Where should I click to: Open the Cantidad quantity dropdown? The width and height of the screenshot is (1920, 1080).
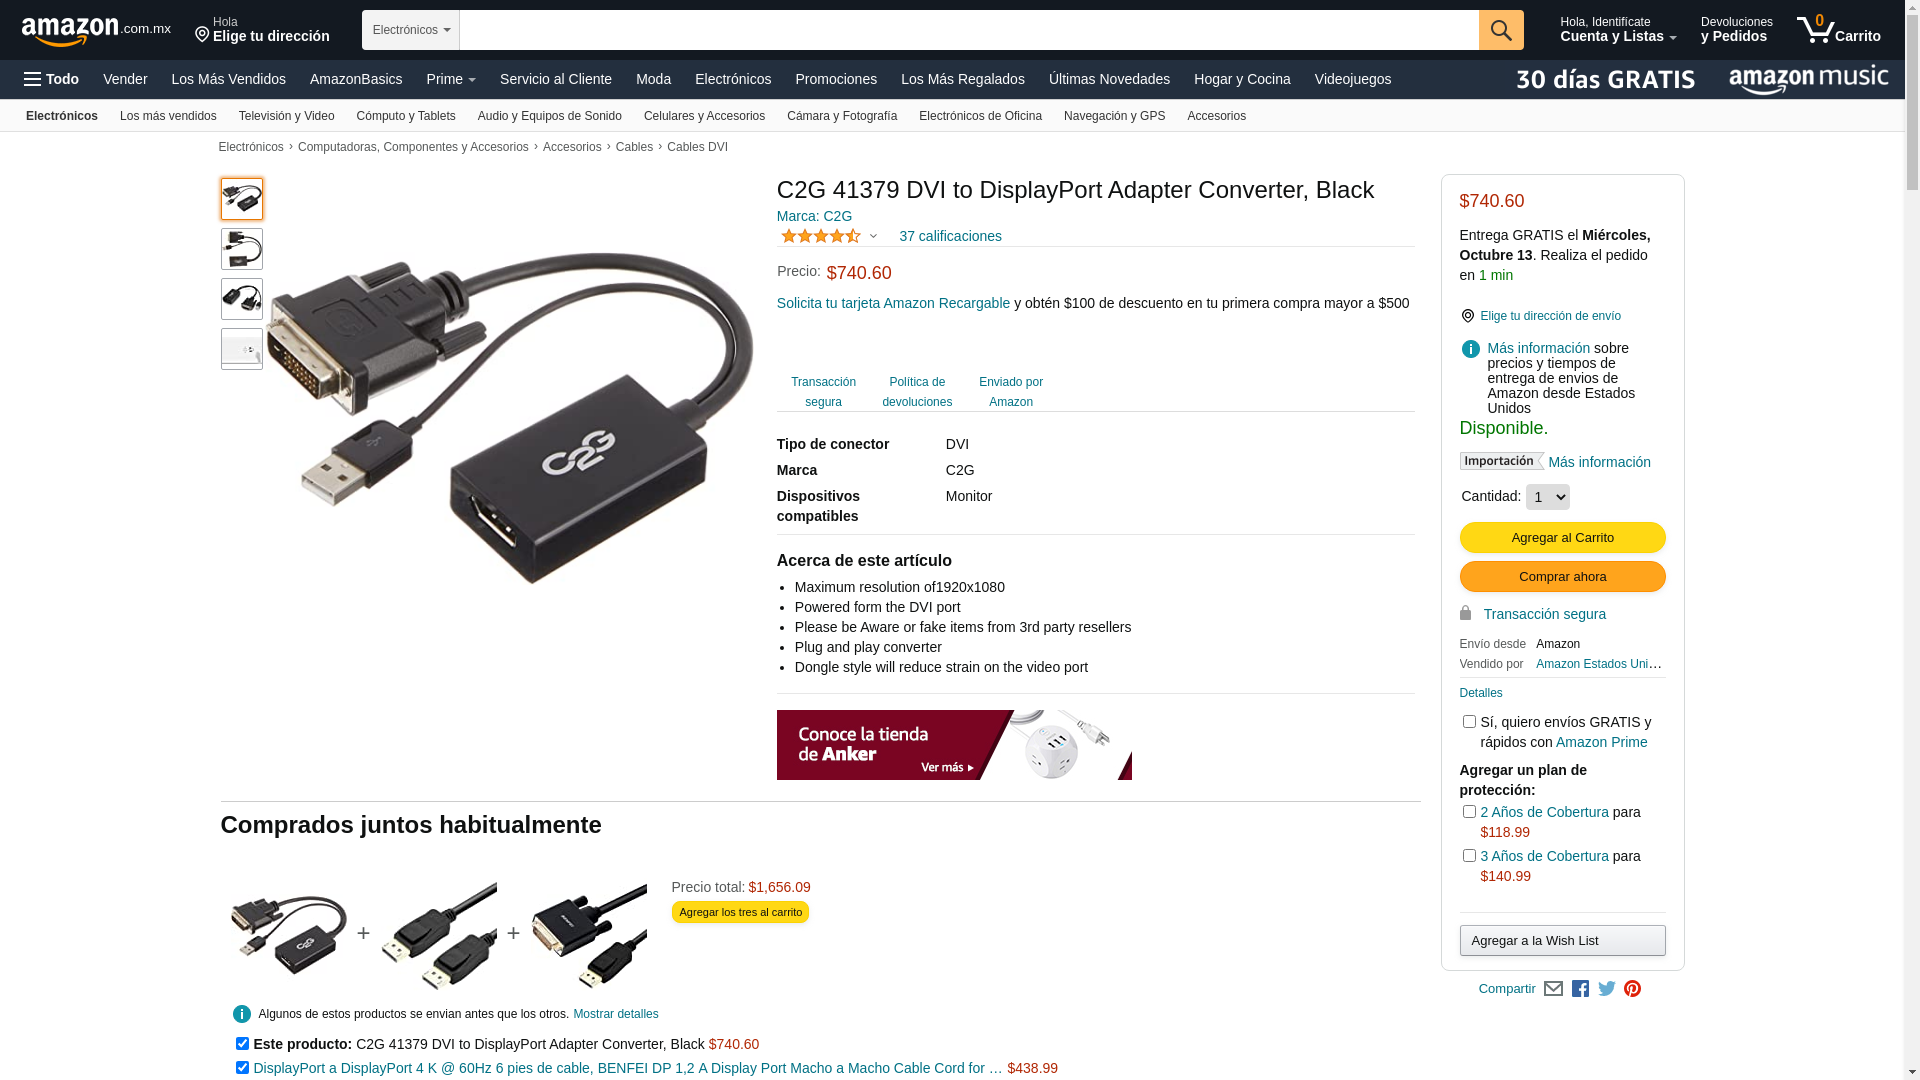point(1547,497)
